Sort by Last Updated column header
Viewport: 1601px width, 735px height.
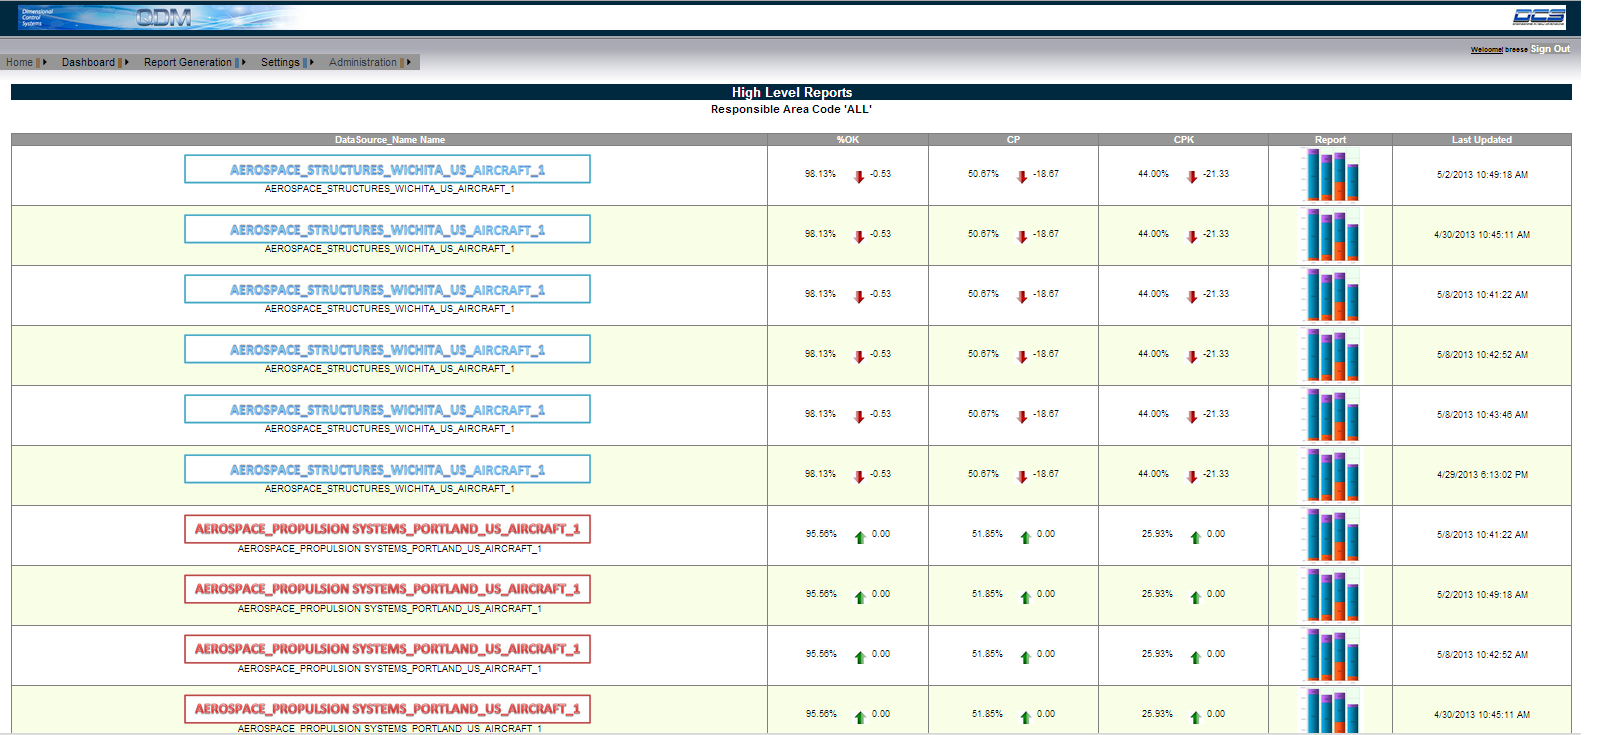coord(1482,140)
